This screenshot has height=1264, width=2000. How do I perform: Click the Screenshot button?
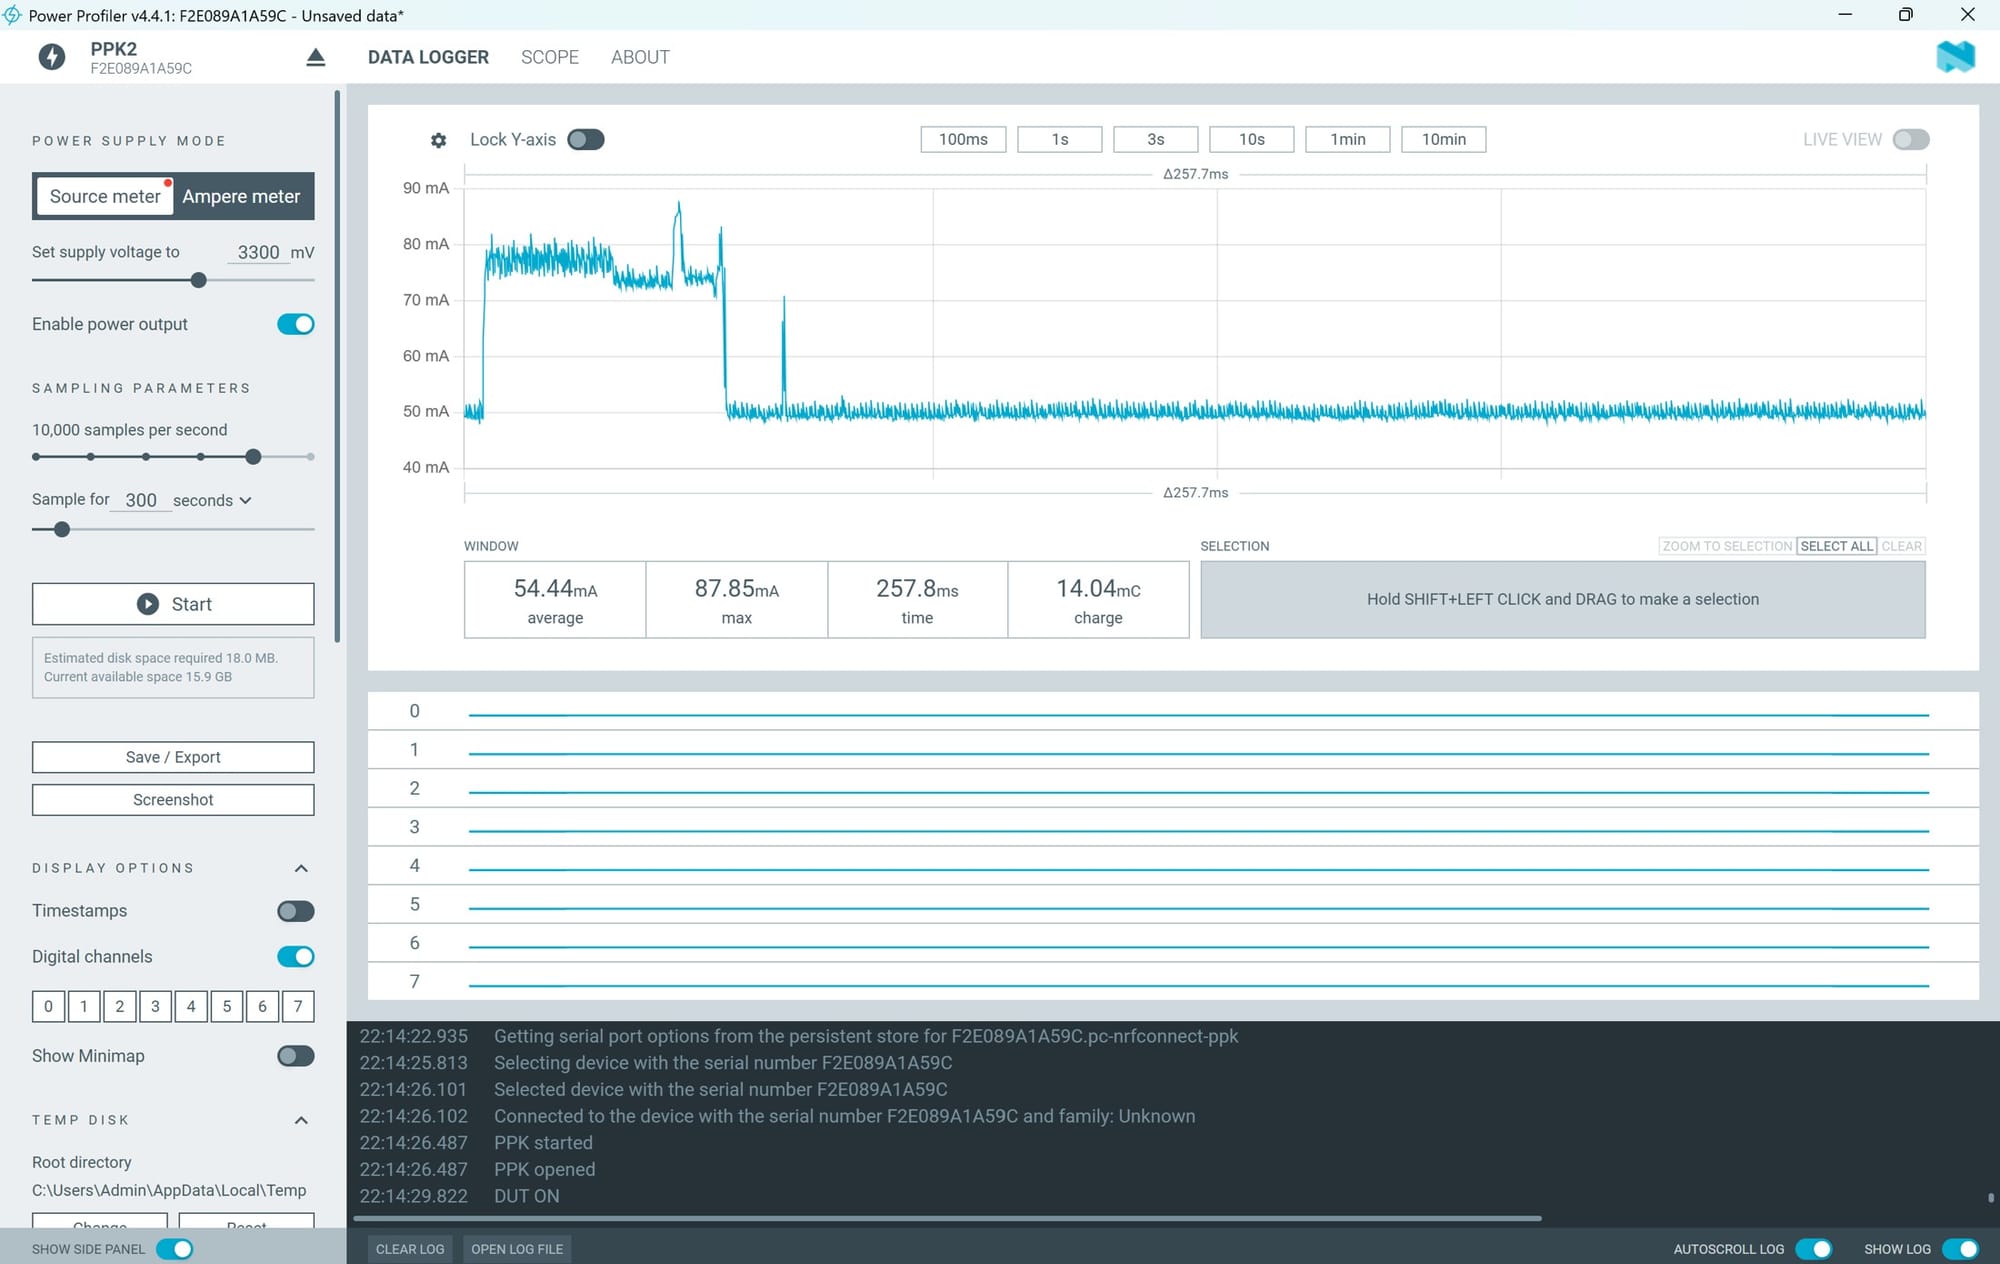tap(173, 800)
